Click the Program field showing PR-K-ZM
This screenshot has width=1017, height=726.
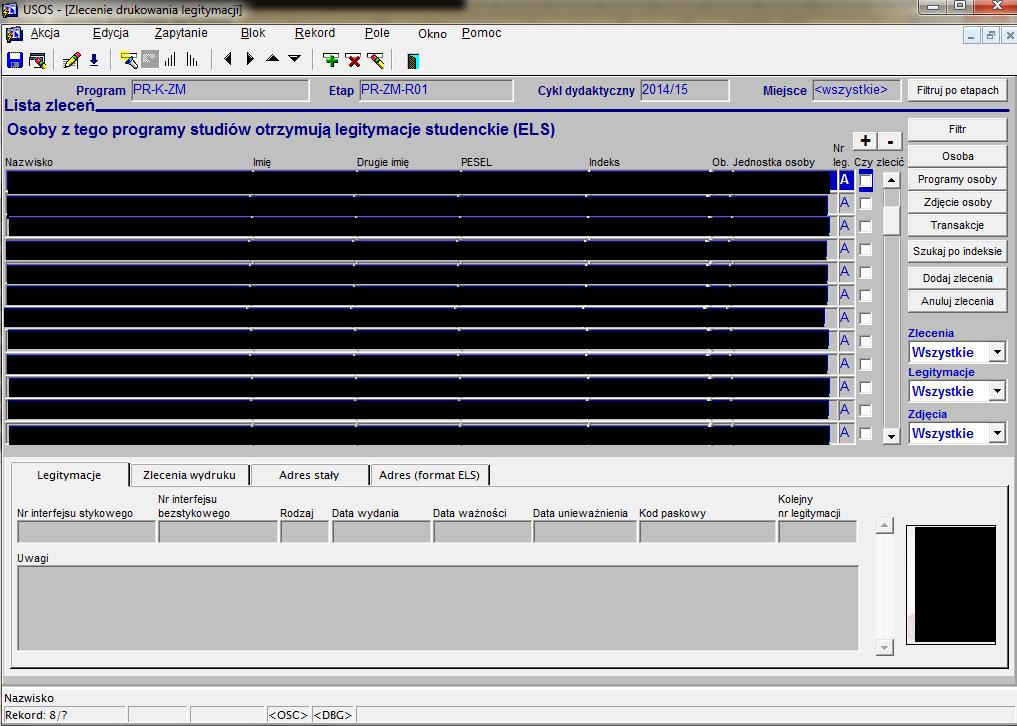click(x=220, y=90)
